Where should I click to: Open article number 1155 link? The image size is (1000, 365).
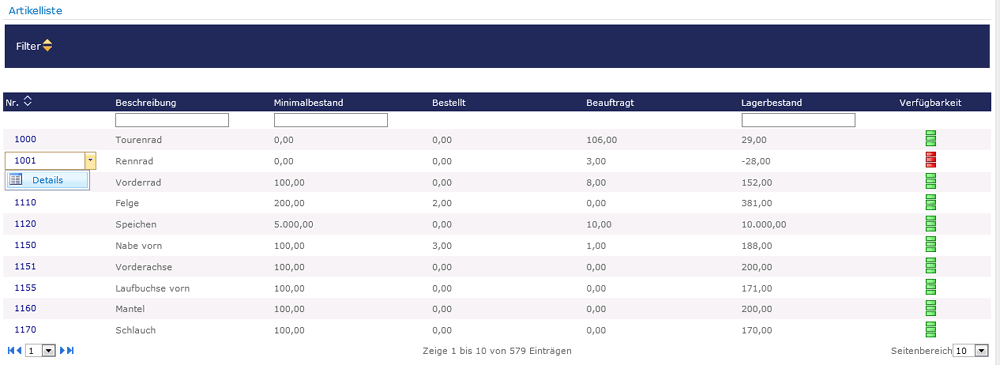(x=26, y=288)
